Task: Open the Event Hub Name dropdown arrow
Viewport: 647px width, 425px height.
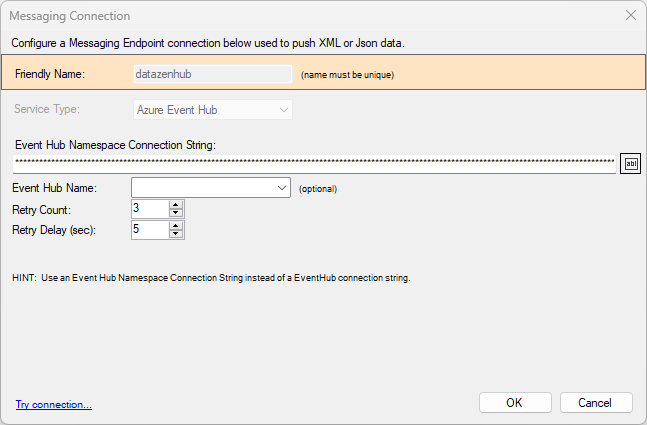Action: [282, 188]
